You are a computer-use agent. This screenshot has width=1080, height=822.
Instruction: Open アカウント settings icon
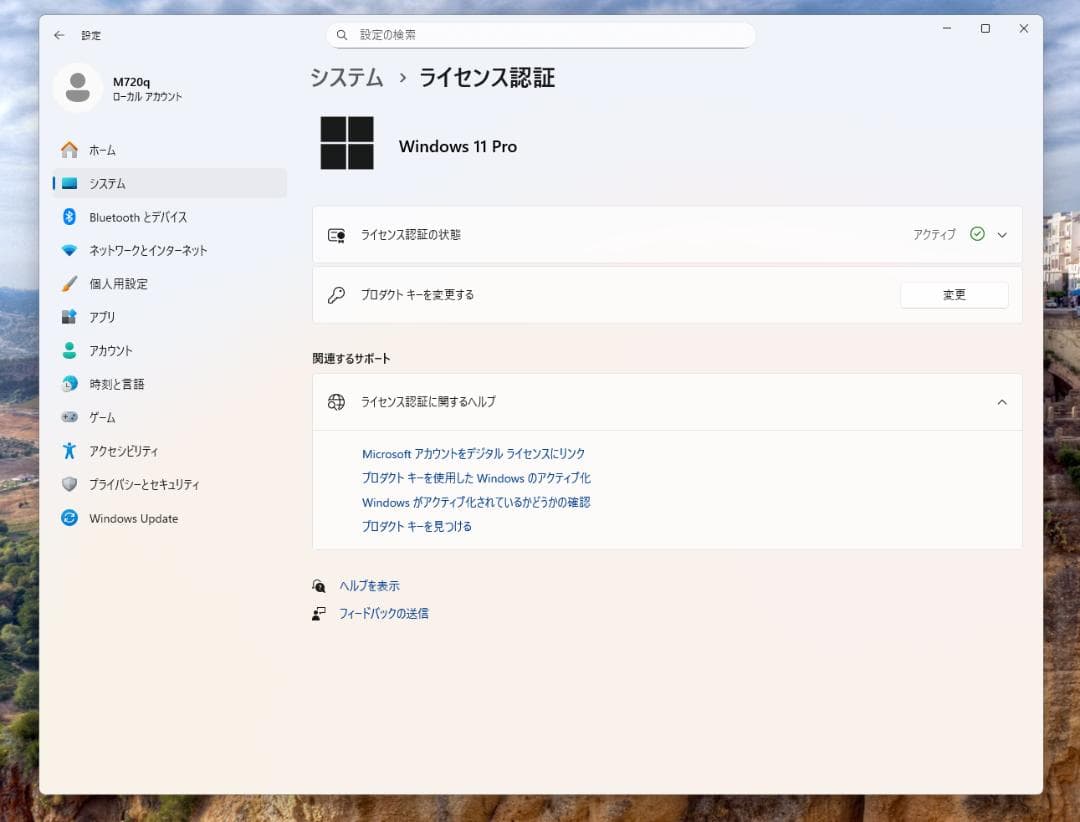pos(68,350)
